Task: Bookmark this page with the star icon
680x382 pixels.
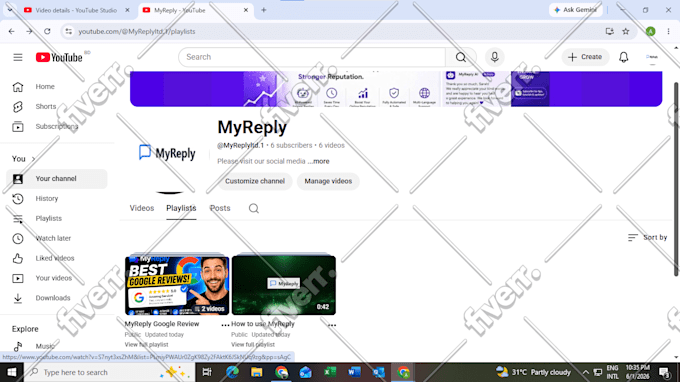Action: coord(626,32)
